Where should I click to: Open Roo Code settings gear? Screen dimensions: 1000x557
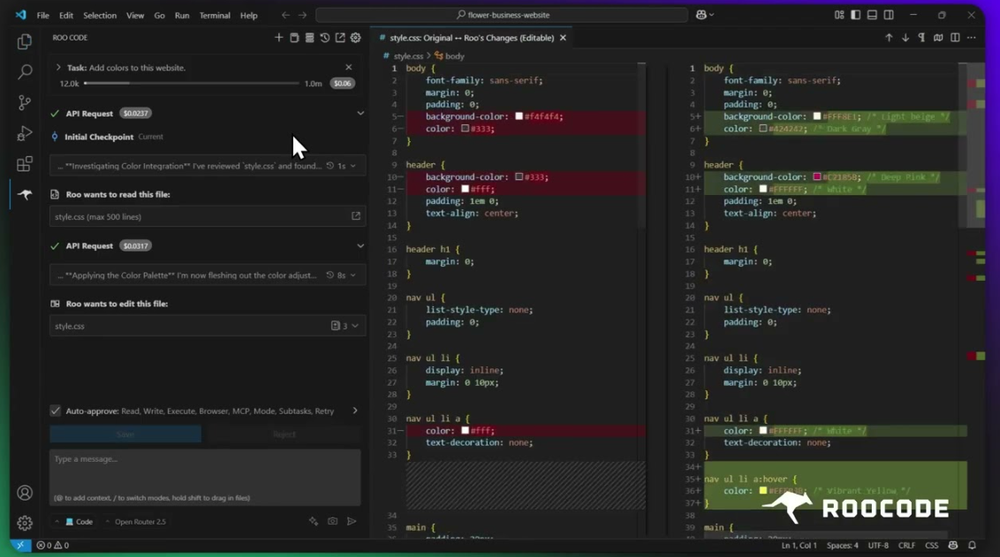coord(355,38)
